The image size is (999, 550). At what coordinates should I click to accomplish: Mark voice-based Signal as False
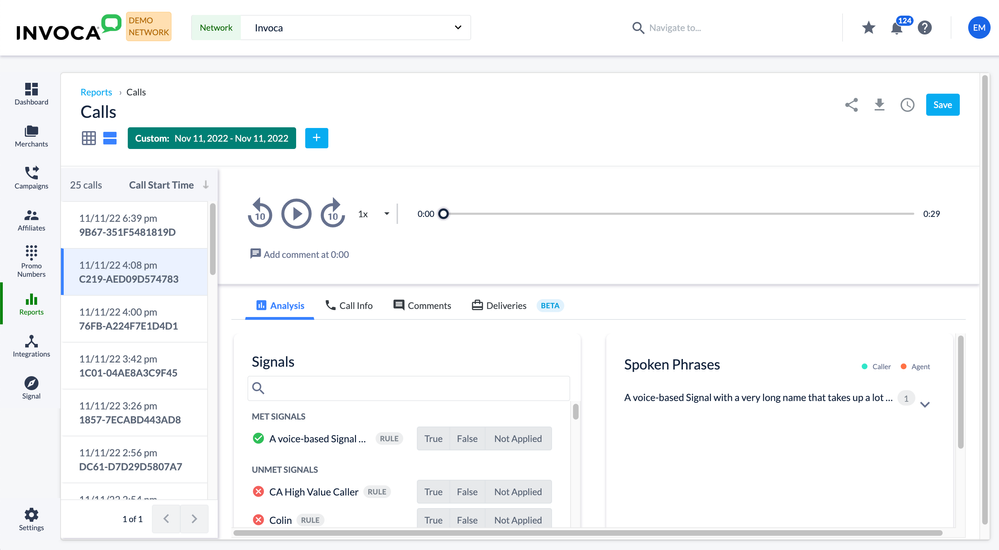point(467,438)
